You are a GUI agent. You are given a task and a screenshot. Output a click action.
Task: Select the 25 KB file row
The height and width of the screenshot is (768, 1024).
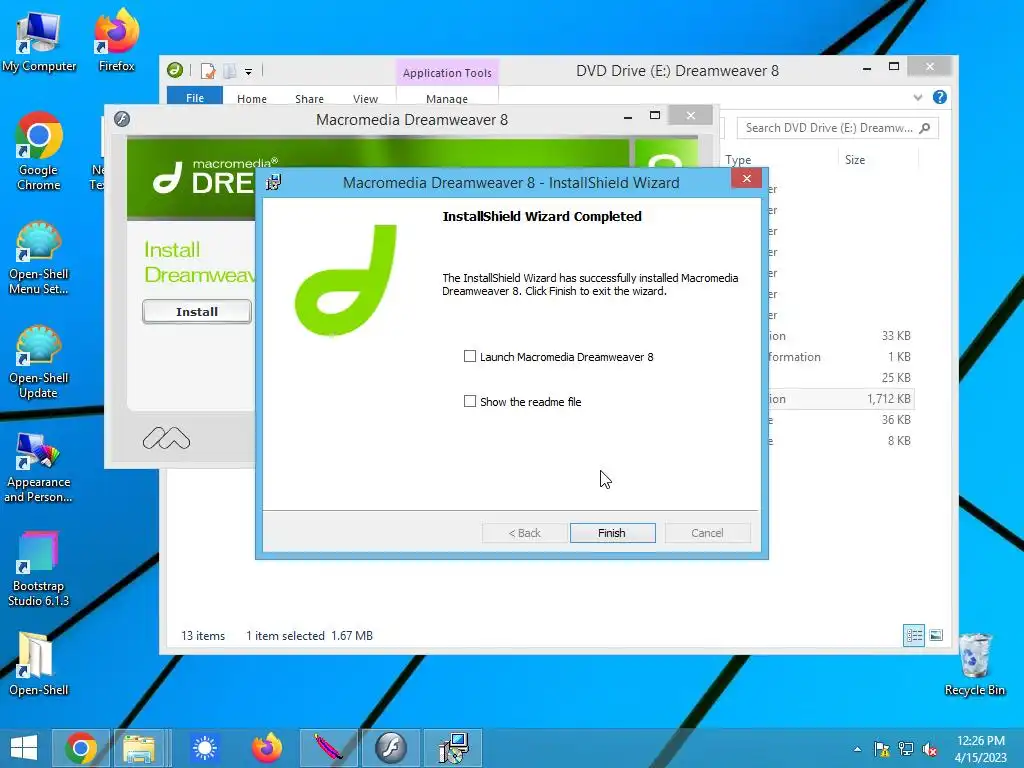point(840,377)
